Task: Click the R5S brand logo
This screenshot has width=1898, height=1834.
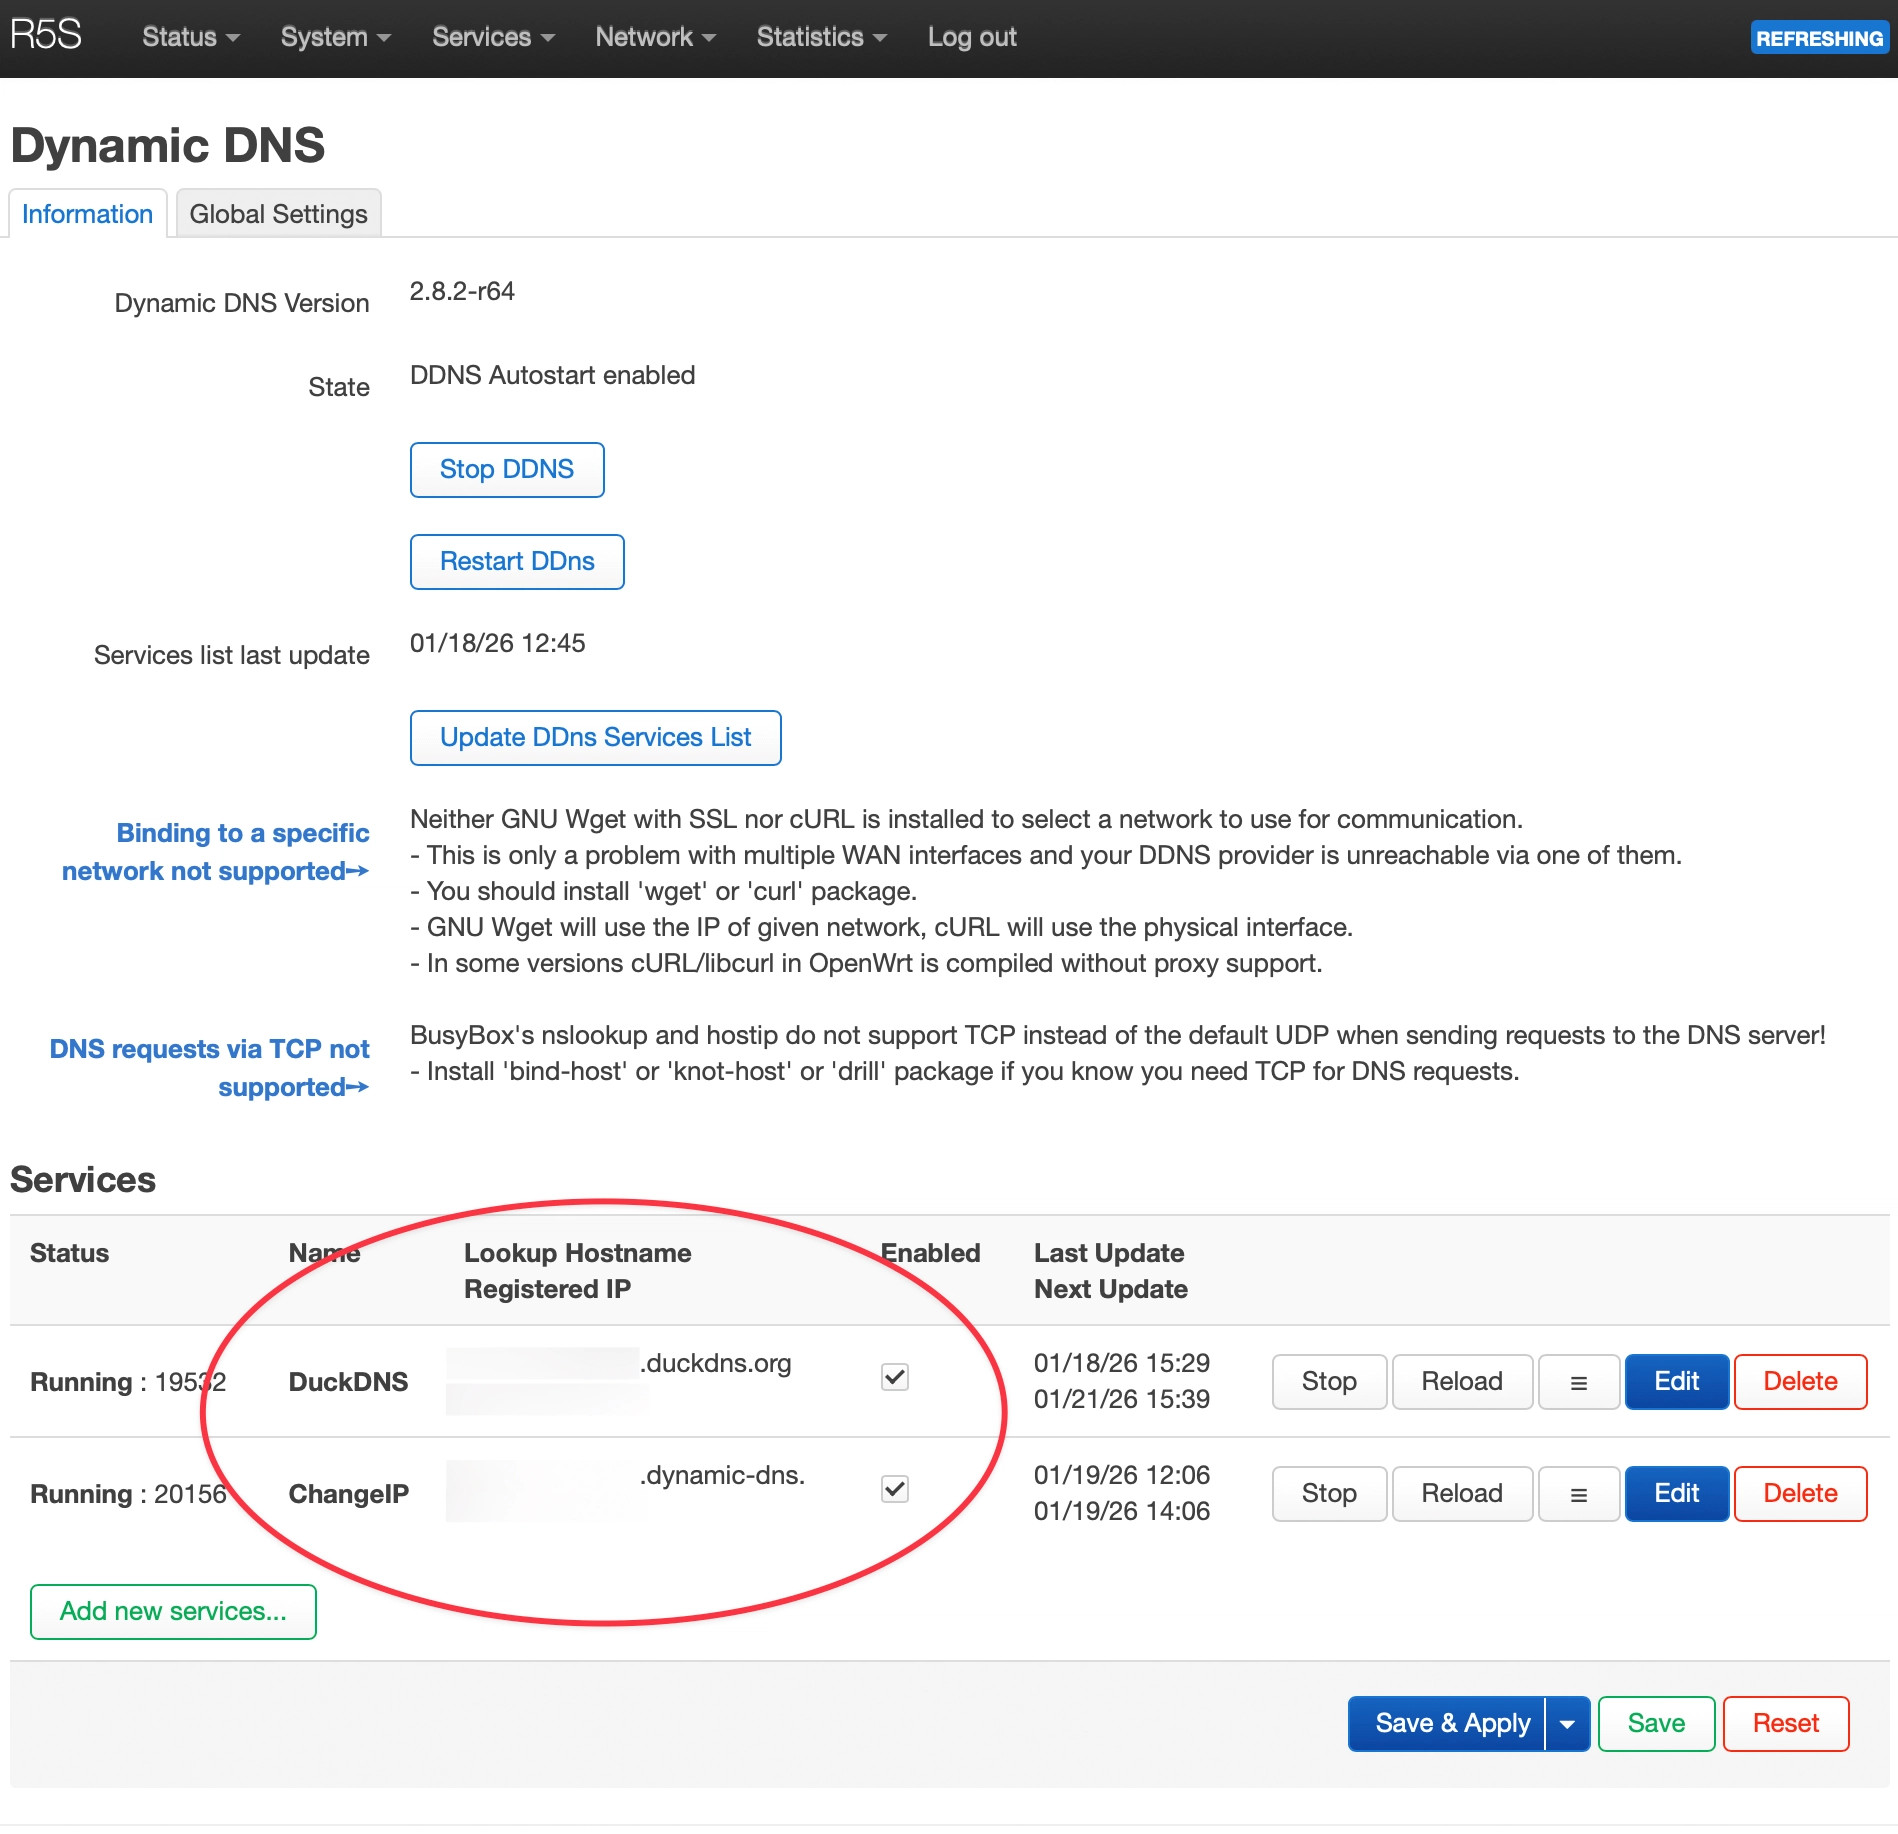Action: pos(46,35)
